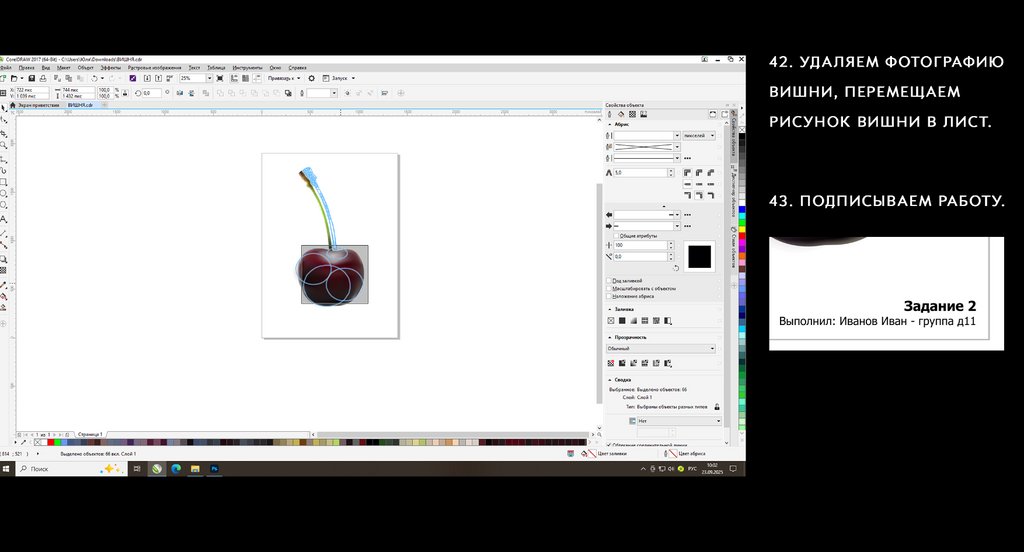Click the mirror vertically icon
The height and width of the screenshot is (552, 1024).
191,93
